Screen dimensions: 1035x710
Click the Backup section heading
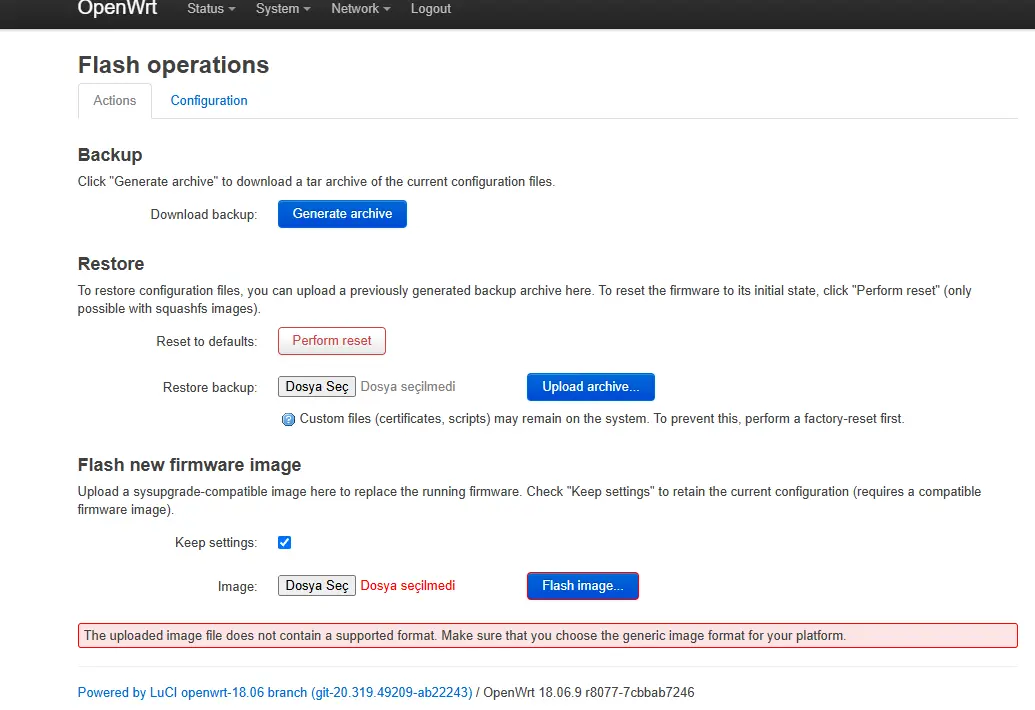[x=110, y=154]
